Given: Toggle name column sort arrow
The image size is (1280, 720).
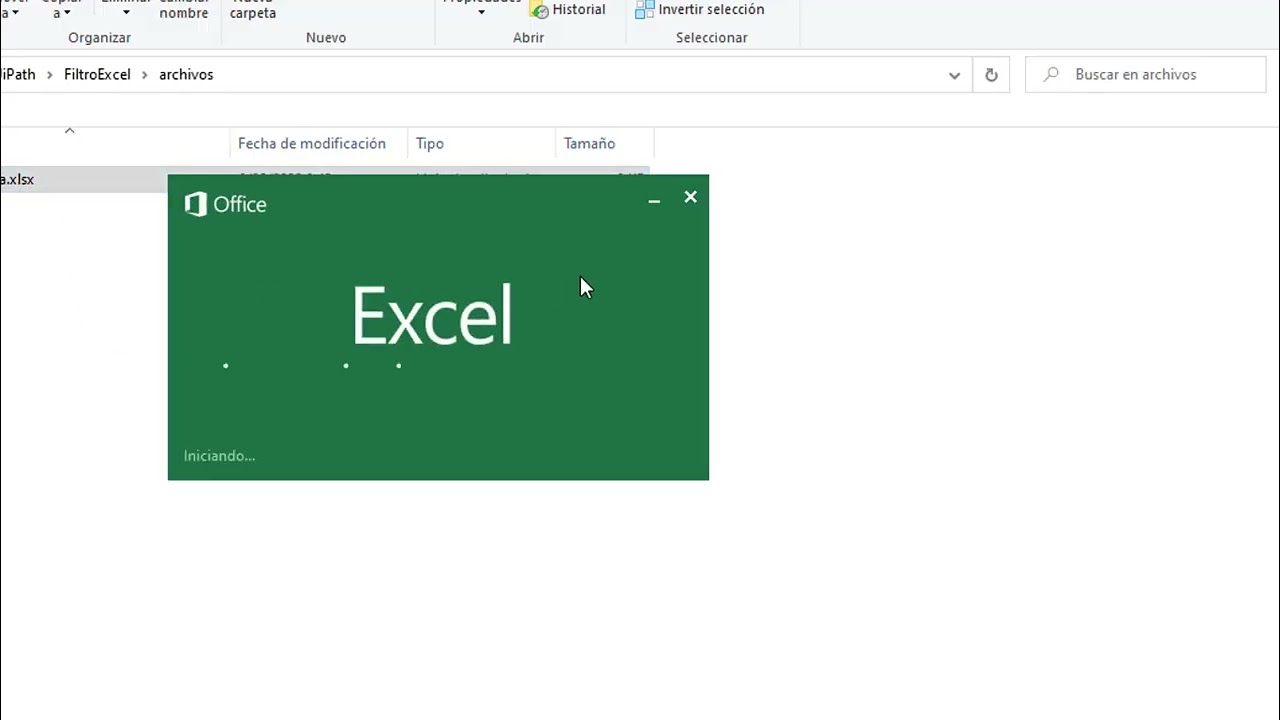Looking at the screenshot, I should pos(69,131).
